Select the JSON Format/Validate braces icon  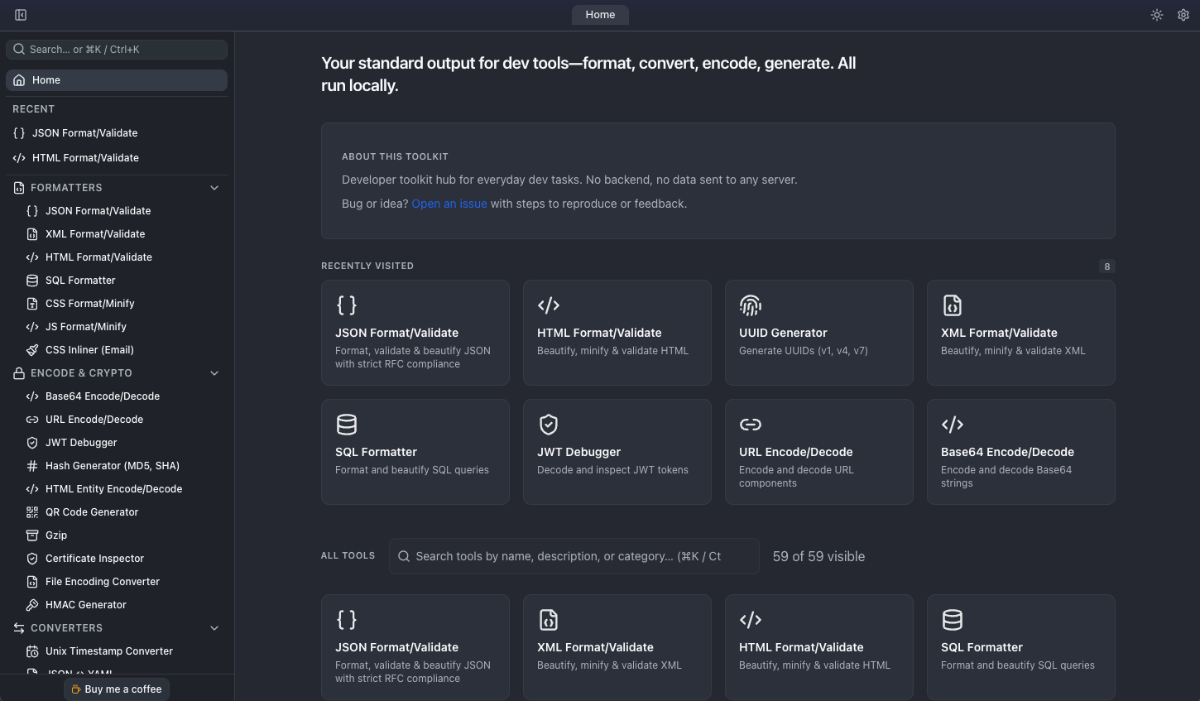pyautogui.click(x=347, y=305)
